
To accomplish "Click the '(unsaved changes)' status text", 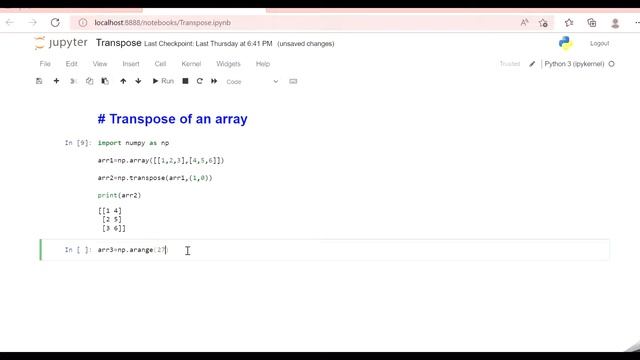I will click(x=306, y=44).
